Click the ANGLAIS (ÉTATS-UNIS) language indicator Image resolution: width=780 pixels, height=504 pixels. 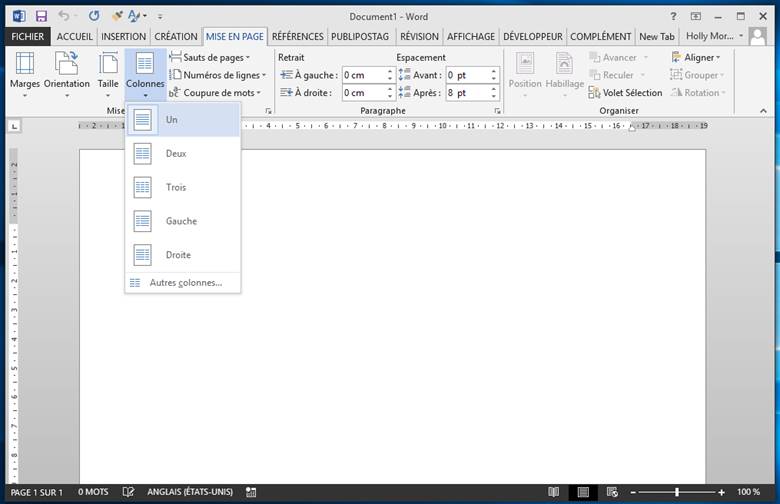(191, 492)
